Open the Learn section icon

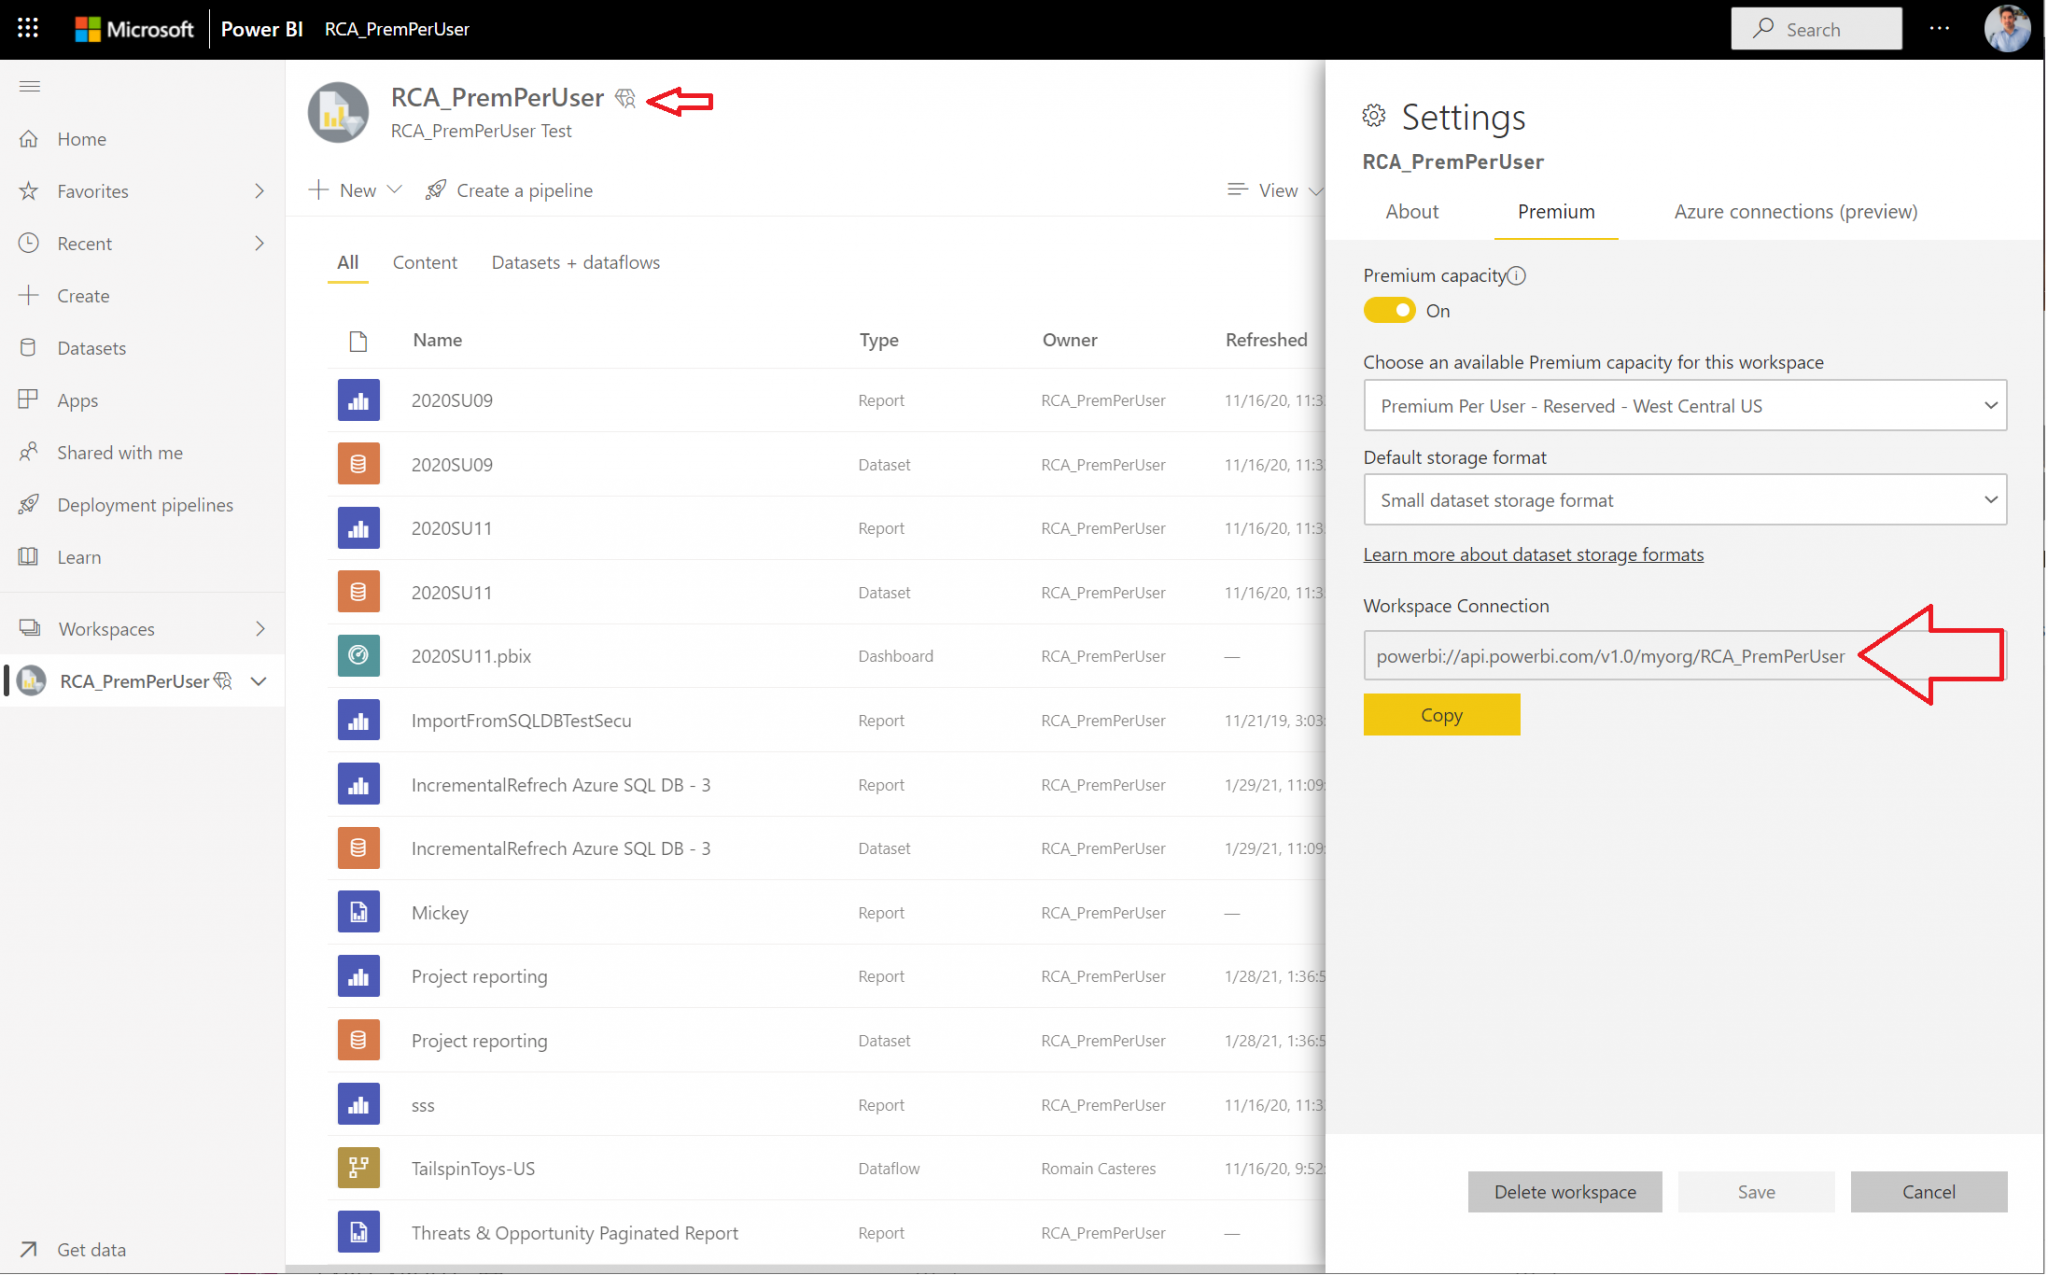(30, 557)
